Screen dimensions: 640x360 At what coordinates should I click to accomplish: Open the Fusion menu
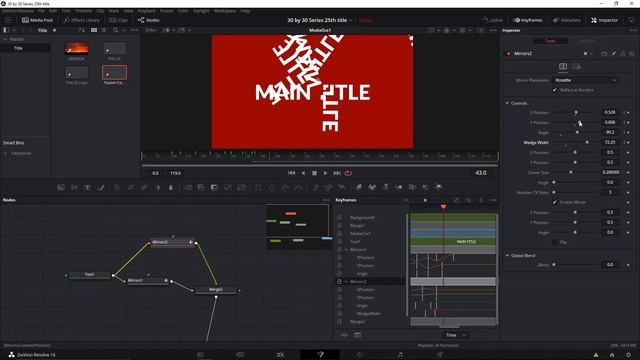[167, 11]
